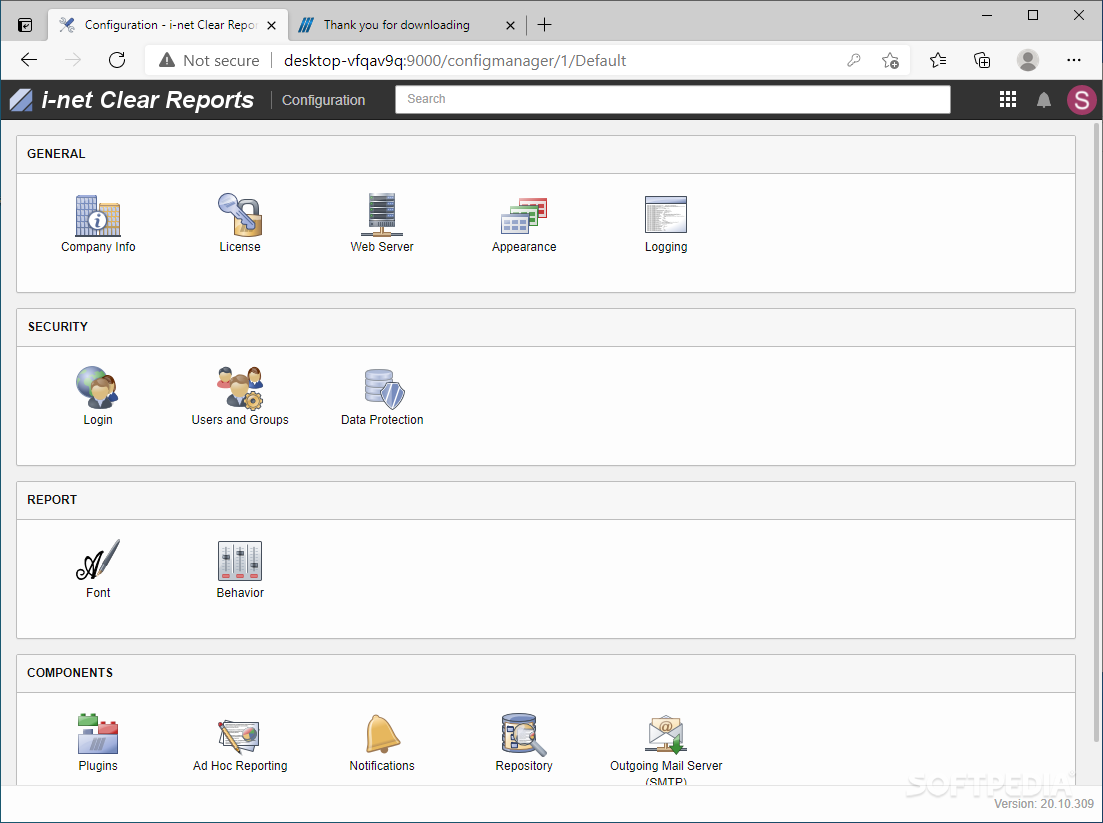Open Logging configuration
This screenshot has height=823, width=1103.
point(665,223)
